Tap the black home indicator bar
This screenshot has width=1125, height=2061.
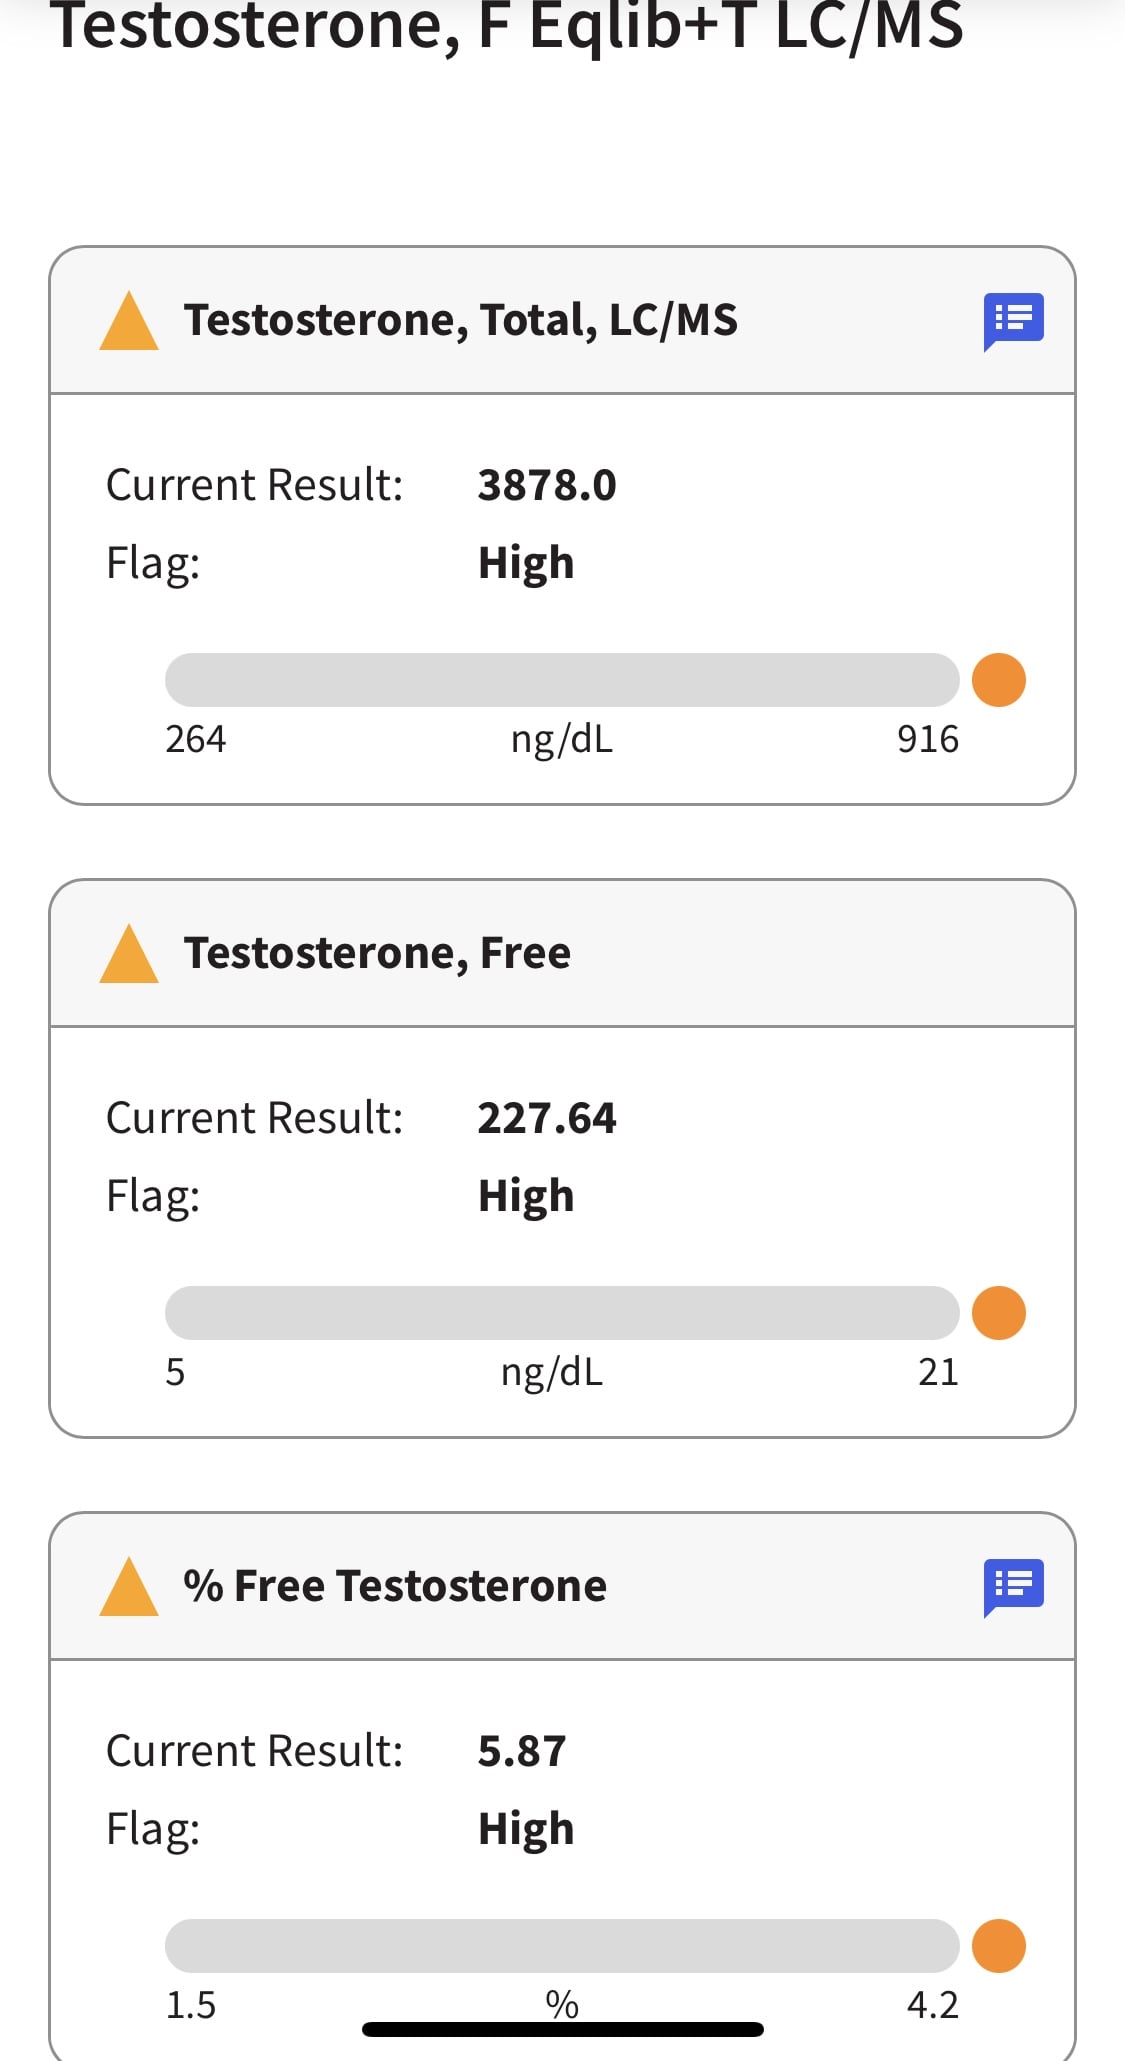click(563, 2029)
